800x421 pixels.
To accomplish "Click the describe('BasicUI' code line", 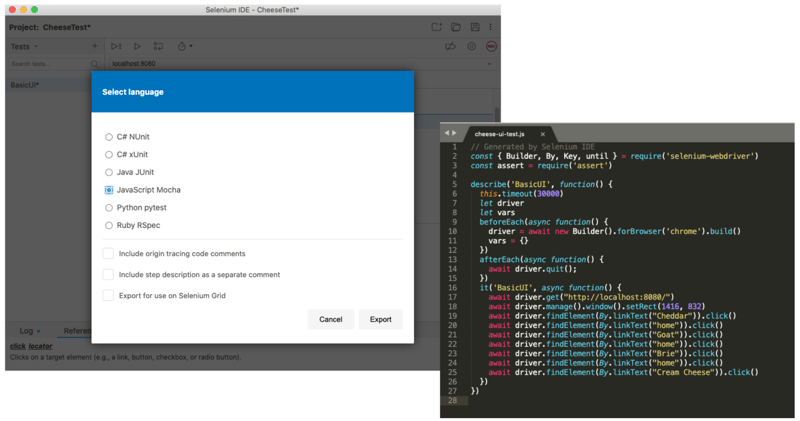I will click(541, 184).
